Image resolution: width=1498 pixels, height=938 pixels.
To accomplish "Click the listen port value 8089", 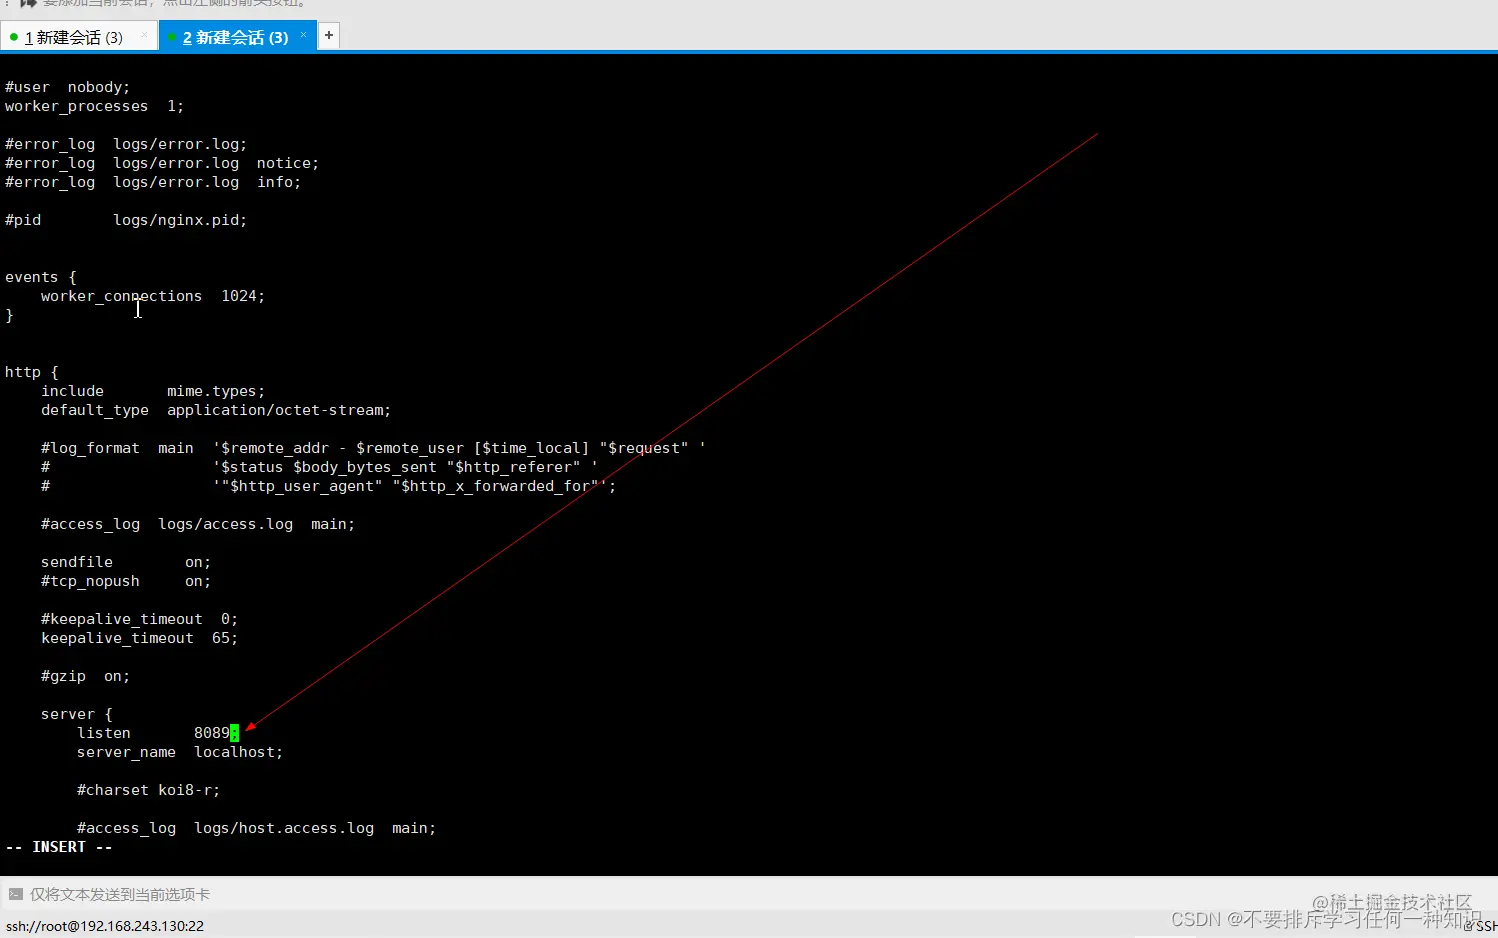I will pyautogui.click(x=212, y=733).
